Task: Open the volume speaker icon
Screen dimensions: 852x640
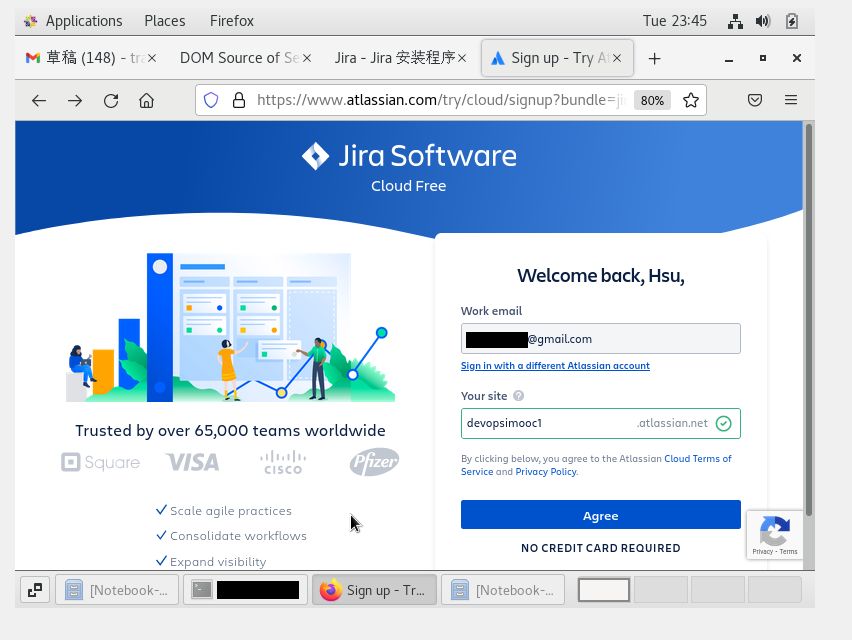Action: click(763, 21)
